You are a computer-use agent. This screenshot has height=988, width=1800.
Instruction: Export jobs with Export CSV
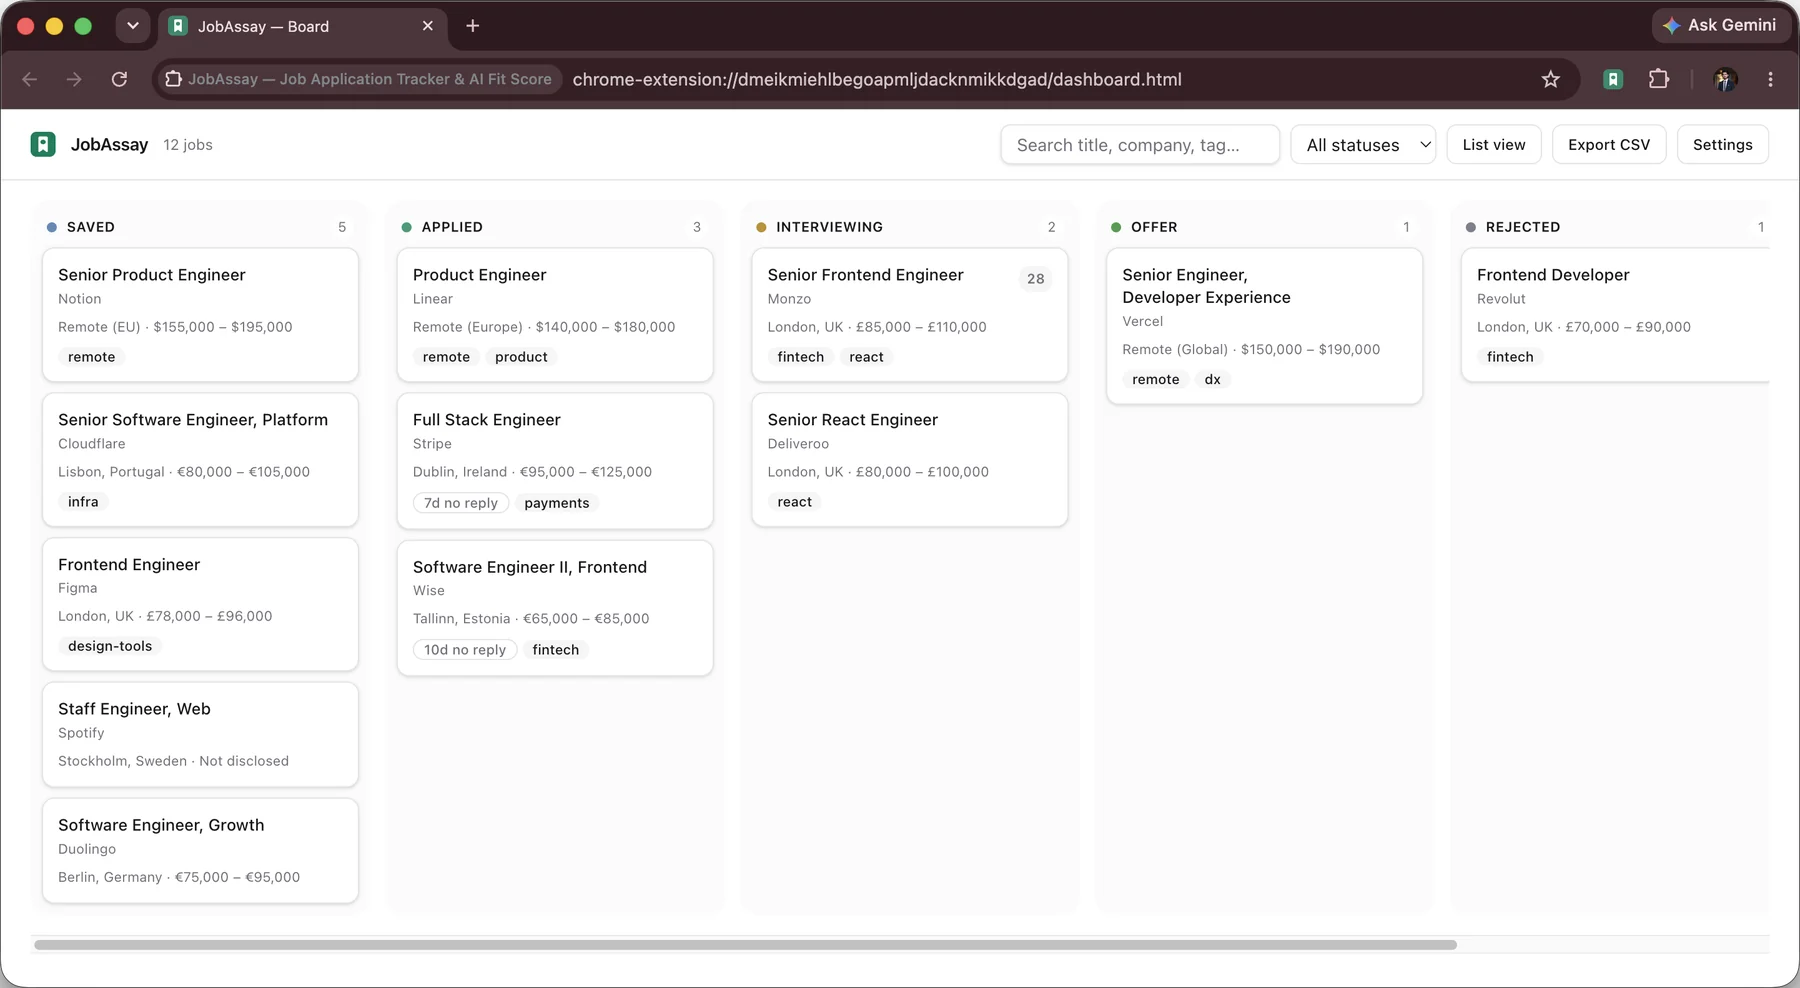pyautogui.click(x=1609, y=145)
